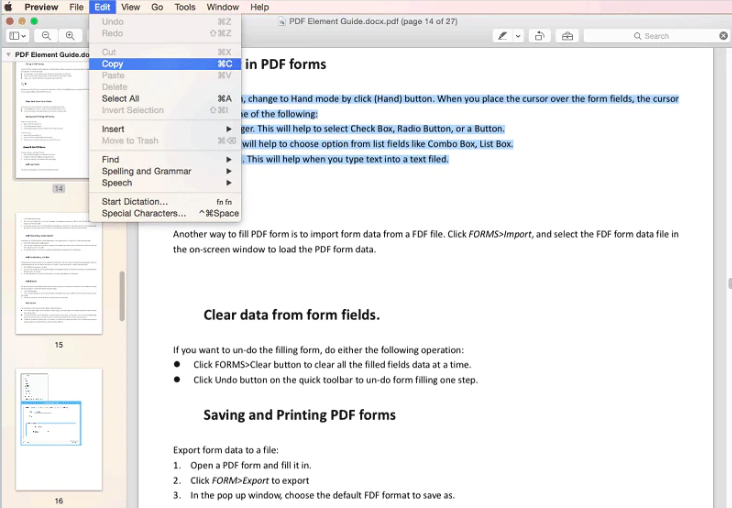
Task: Open the Apple menu
Action: pyautogui.click(x=8, y=7)
